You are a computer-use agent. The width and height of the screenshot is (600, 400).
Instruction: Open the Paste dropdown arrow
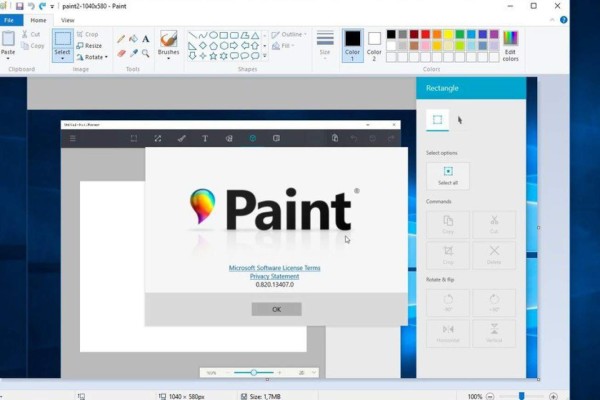[8, 59]
